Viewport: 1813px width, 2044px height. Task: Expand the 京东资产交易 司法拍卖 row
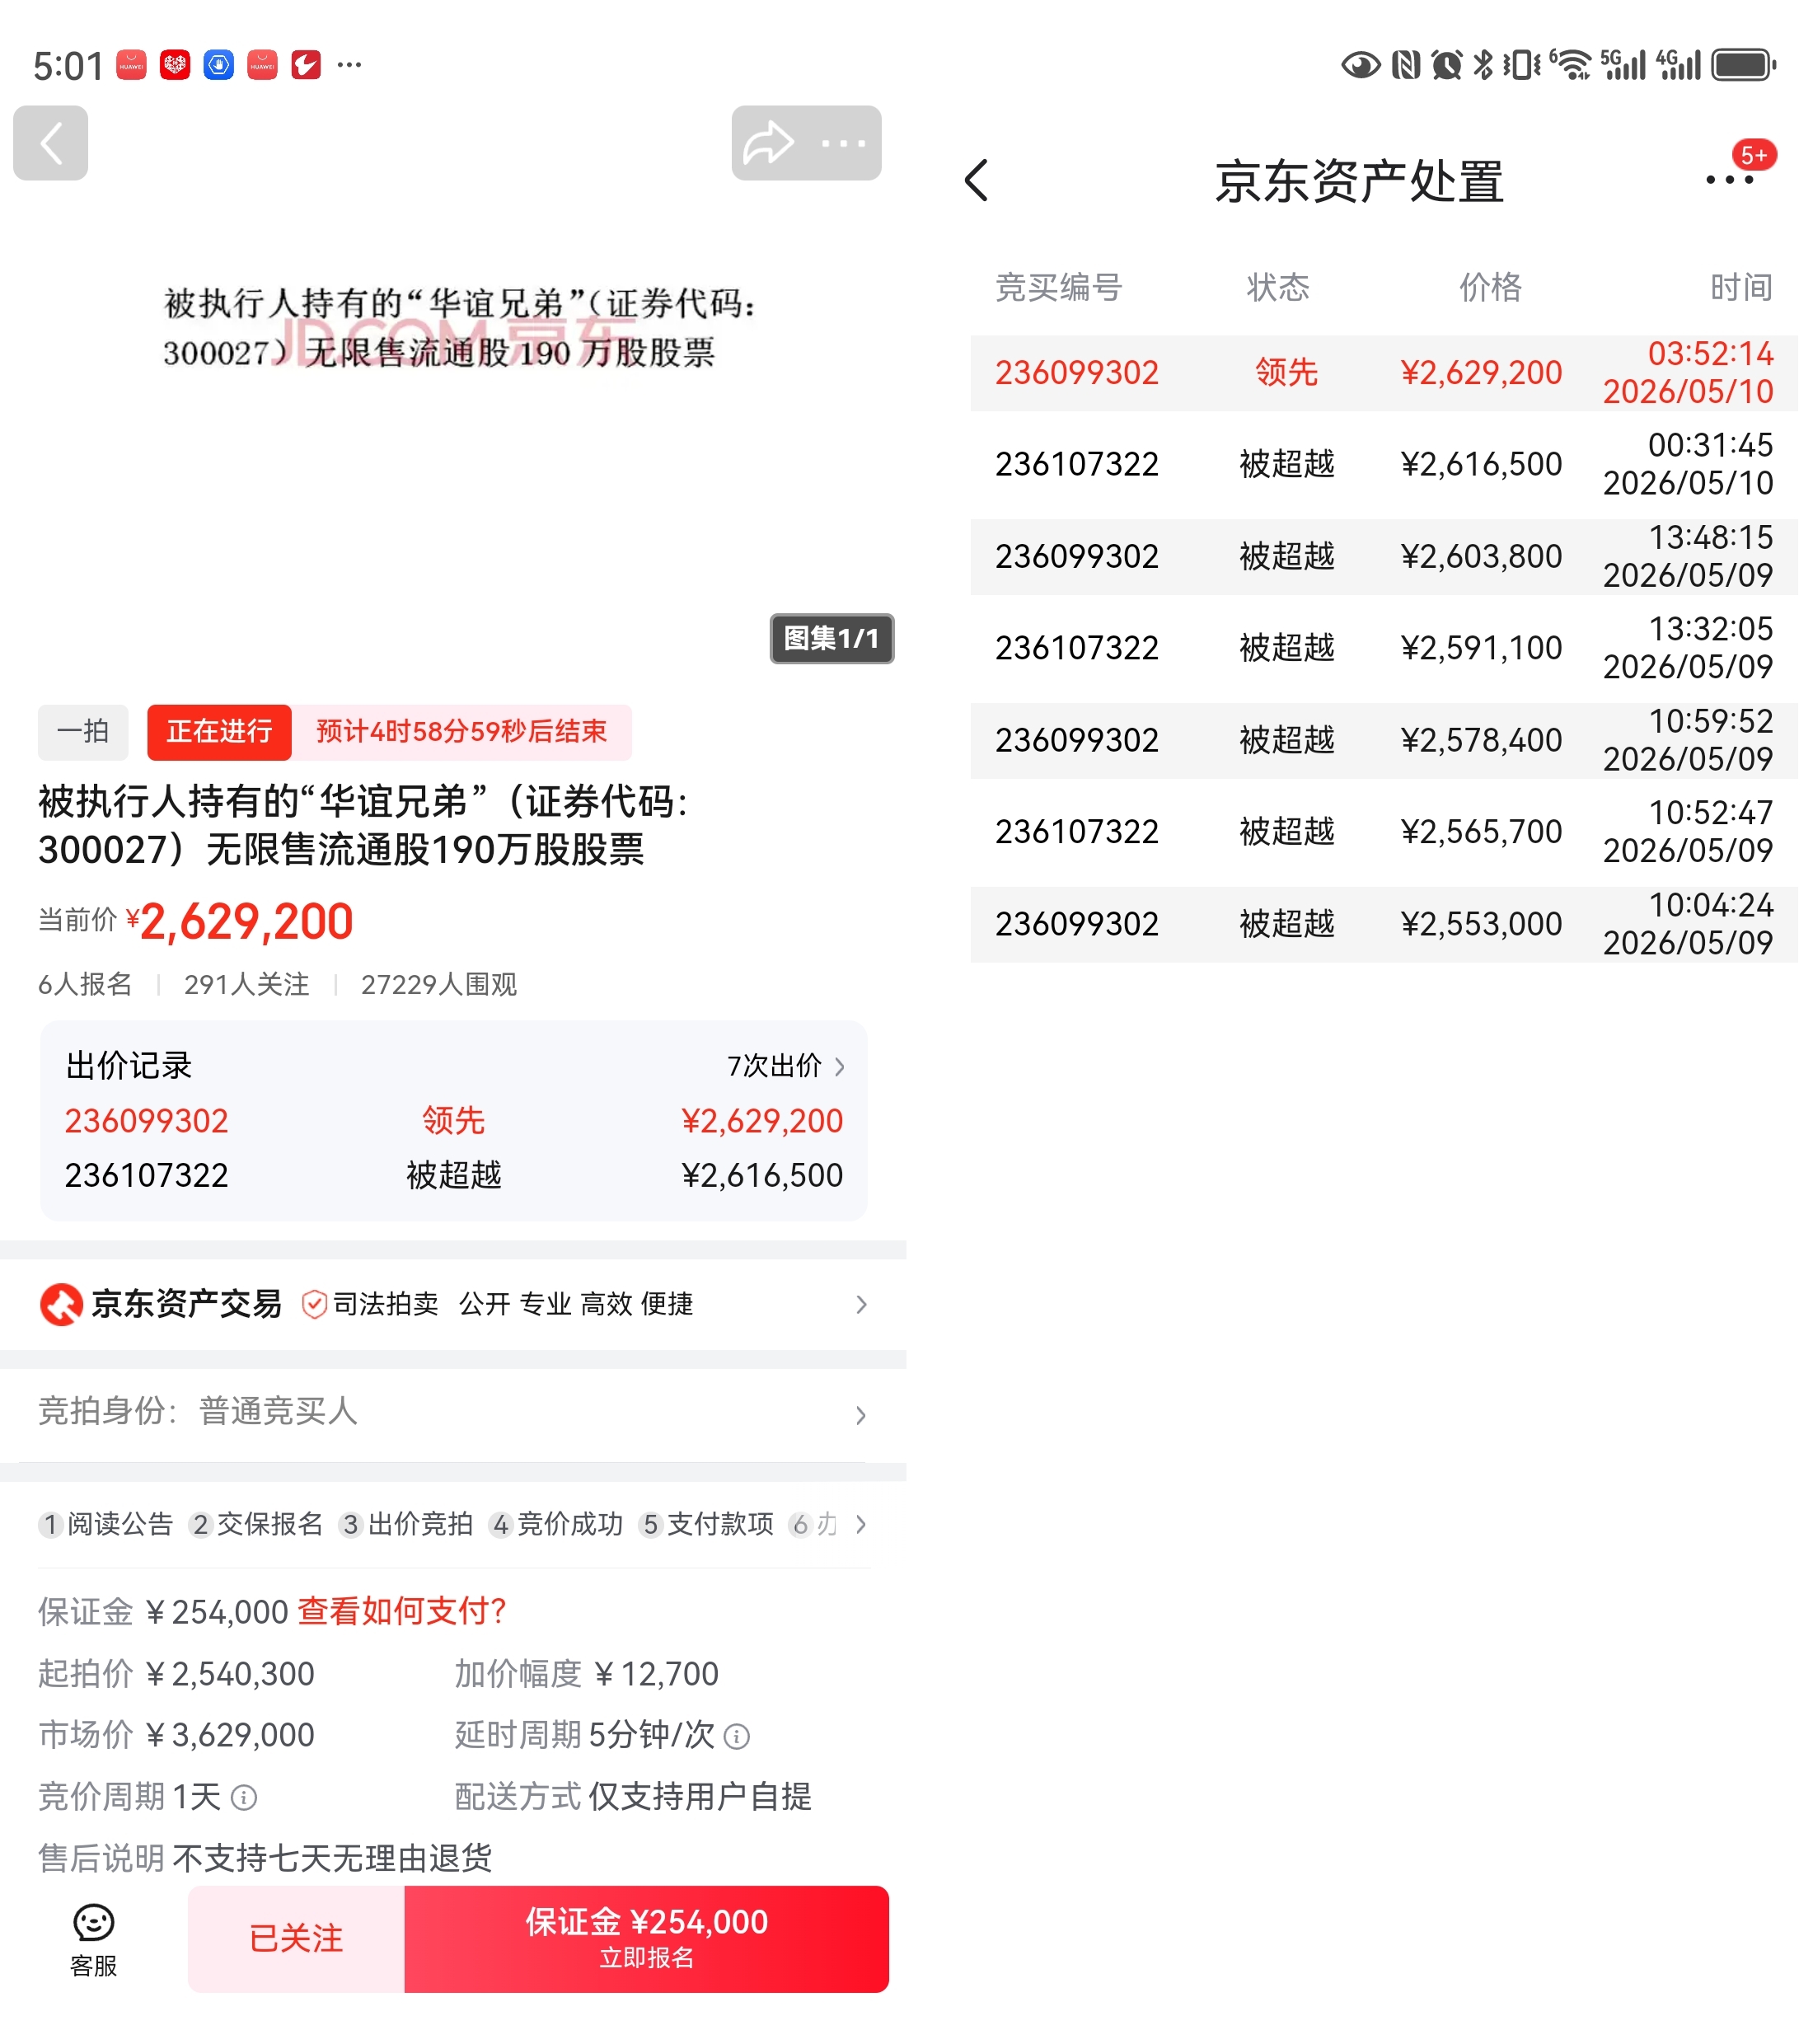point(453,1304)
